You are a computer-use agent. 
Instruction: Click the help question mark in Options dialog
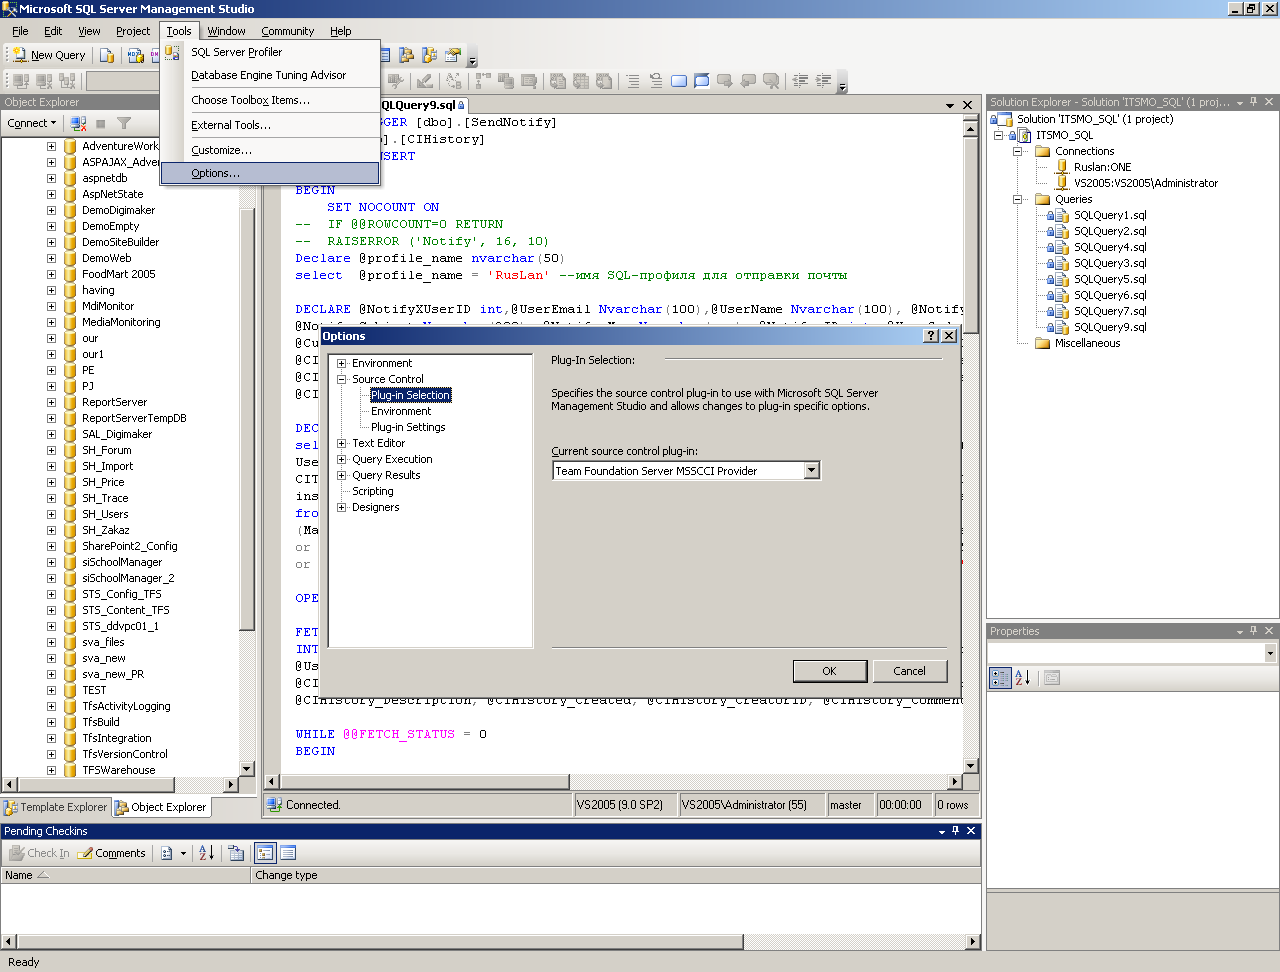point(930,336)
